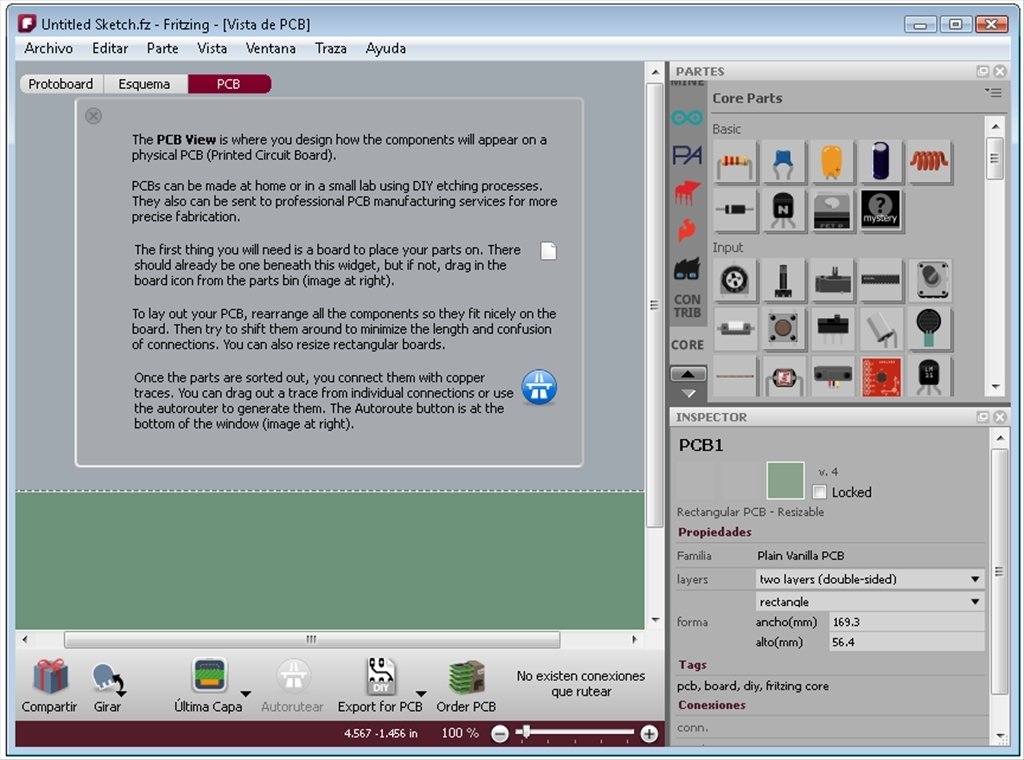Float the Partes panel
The width and height of the screenshot is (1024, 760).
tap(983, 71)
